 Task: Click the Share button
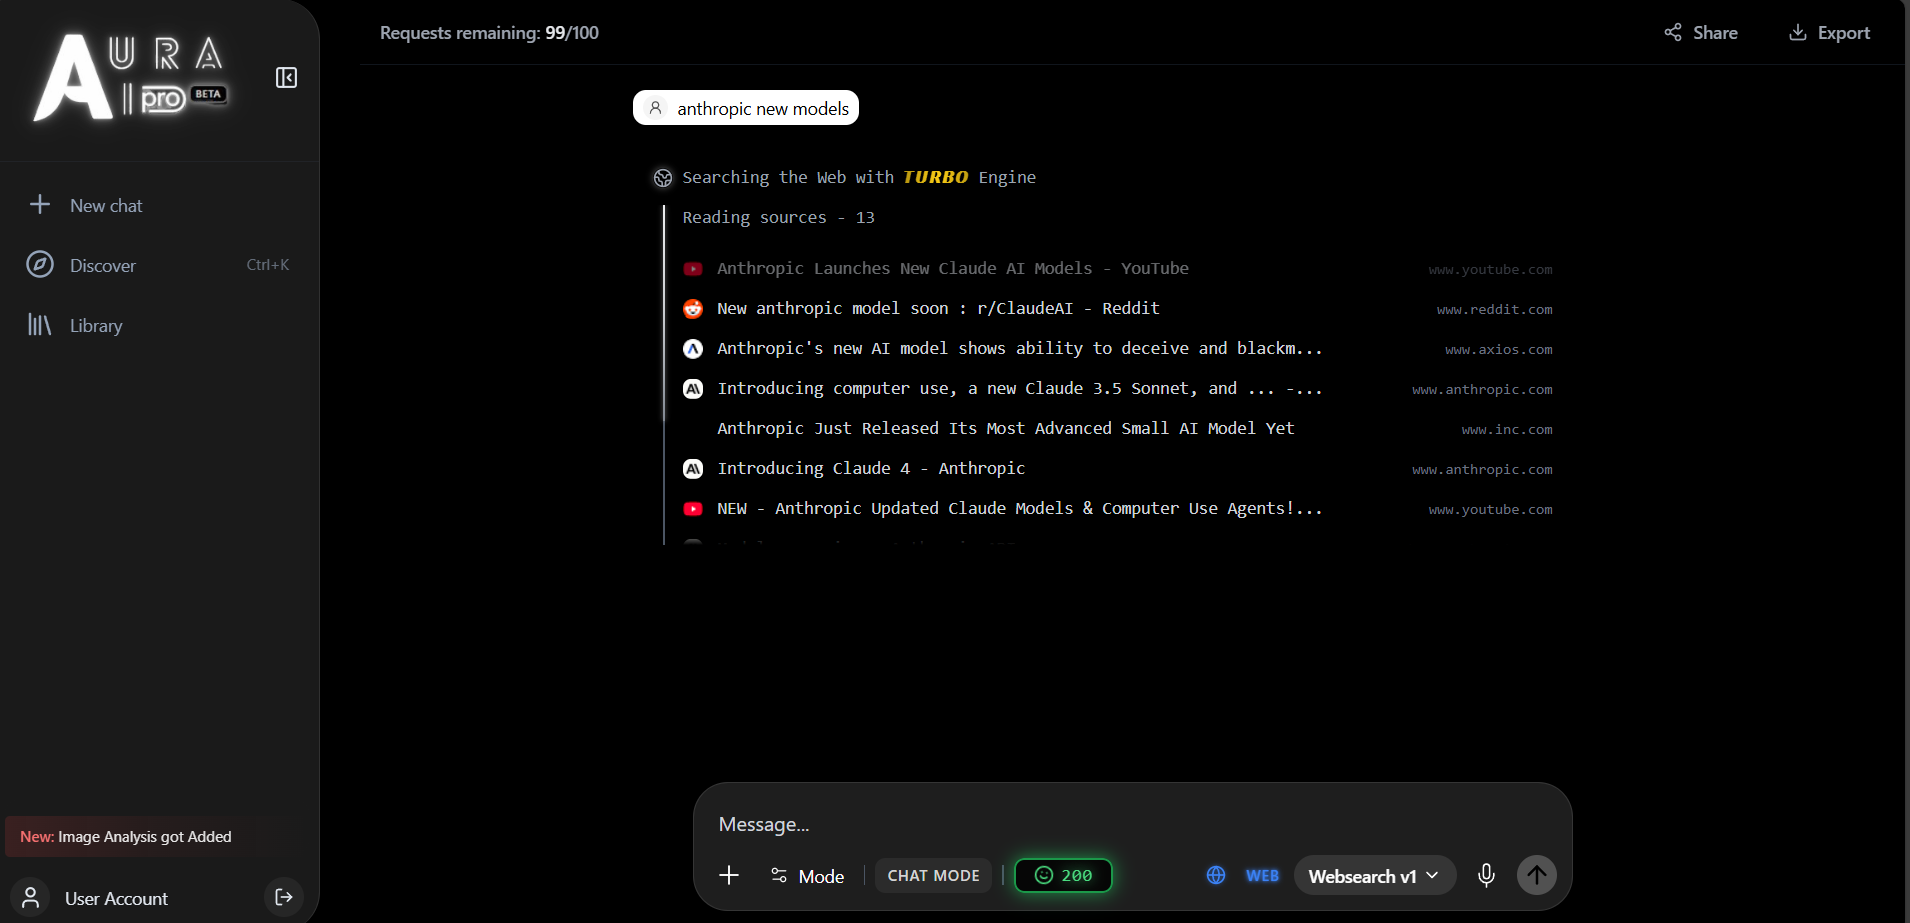(1701, 33)
